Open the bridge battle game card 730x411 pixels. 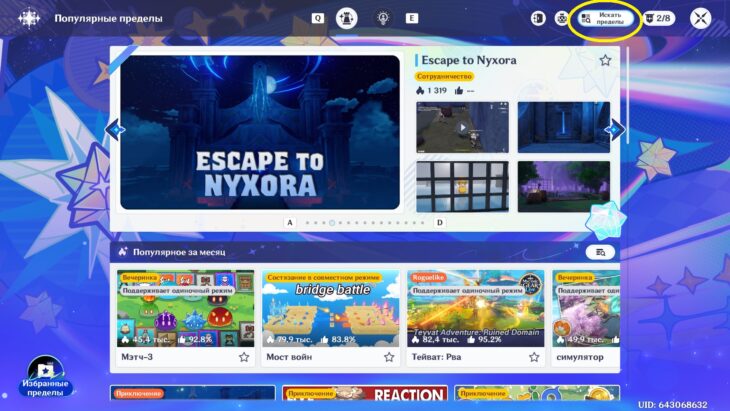click(x=330, y=317)
